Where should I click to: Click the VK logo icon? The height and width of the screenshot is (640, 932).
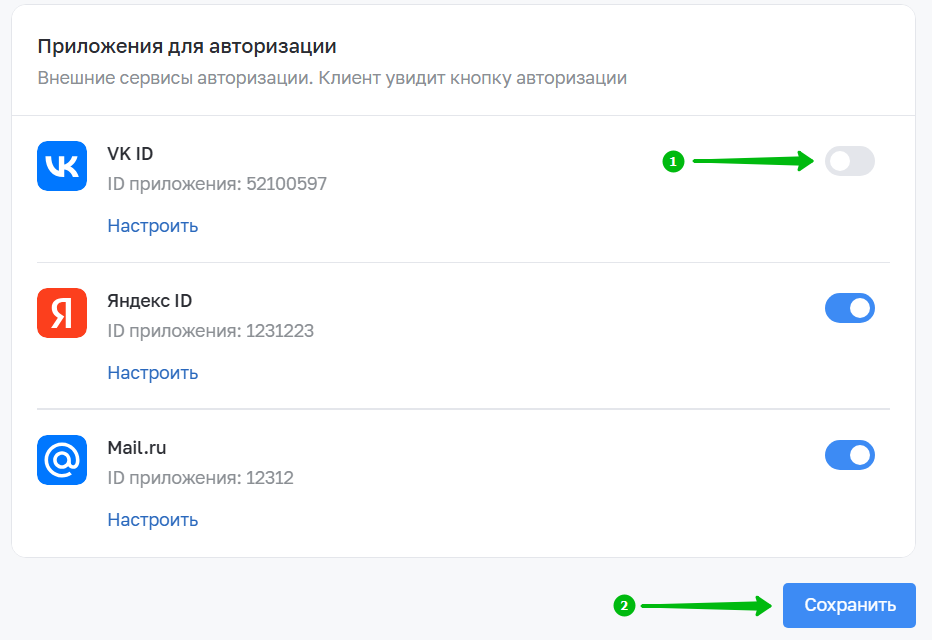62,166
